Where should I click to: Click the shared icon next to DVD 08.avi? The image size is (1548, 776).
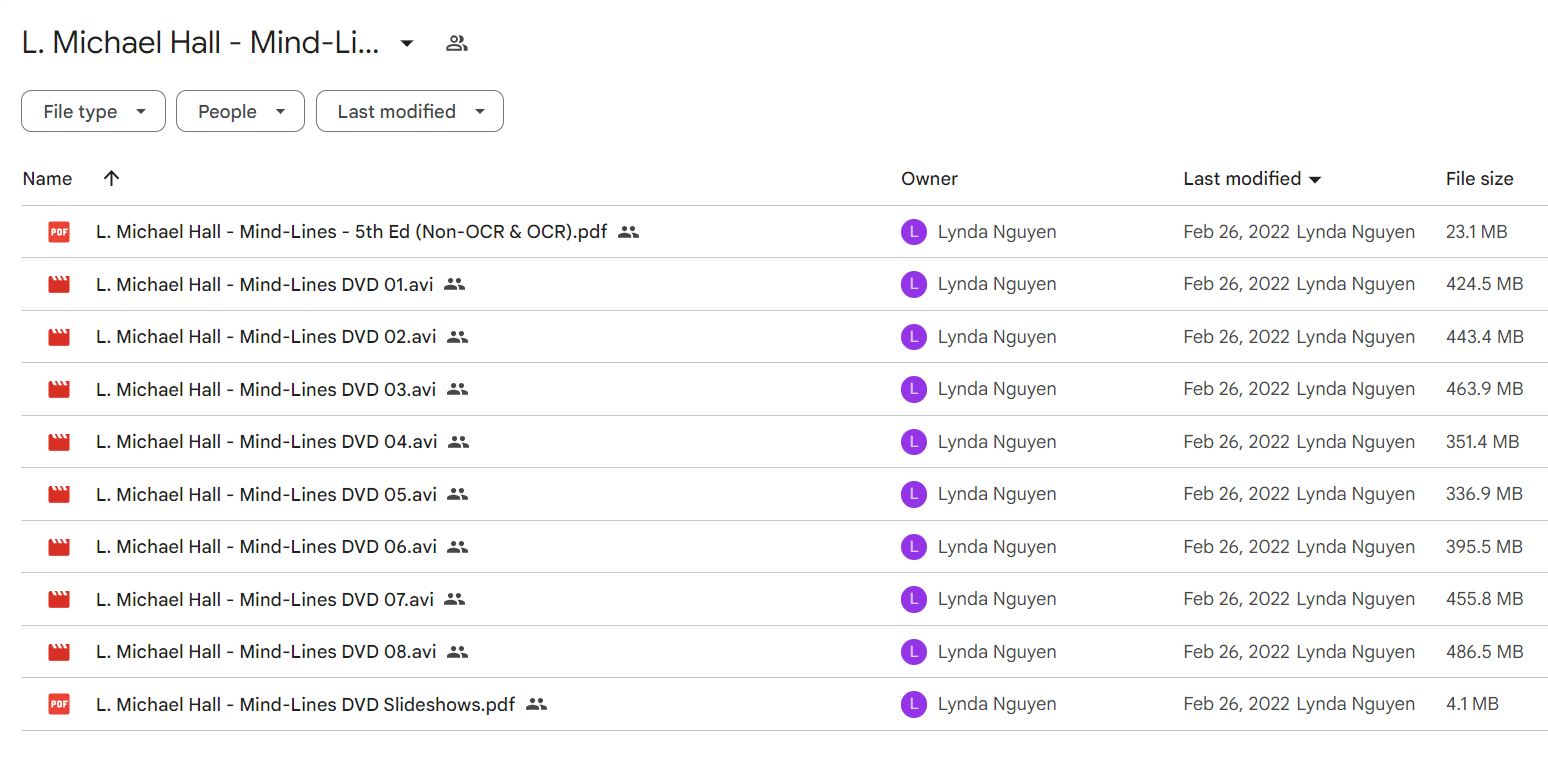click(x=457, y=652)
